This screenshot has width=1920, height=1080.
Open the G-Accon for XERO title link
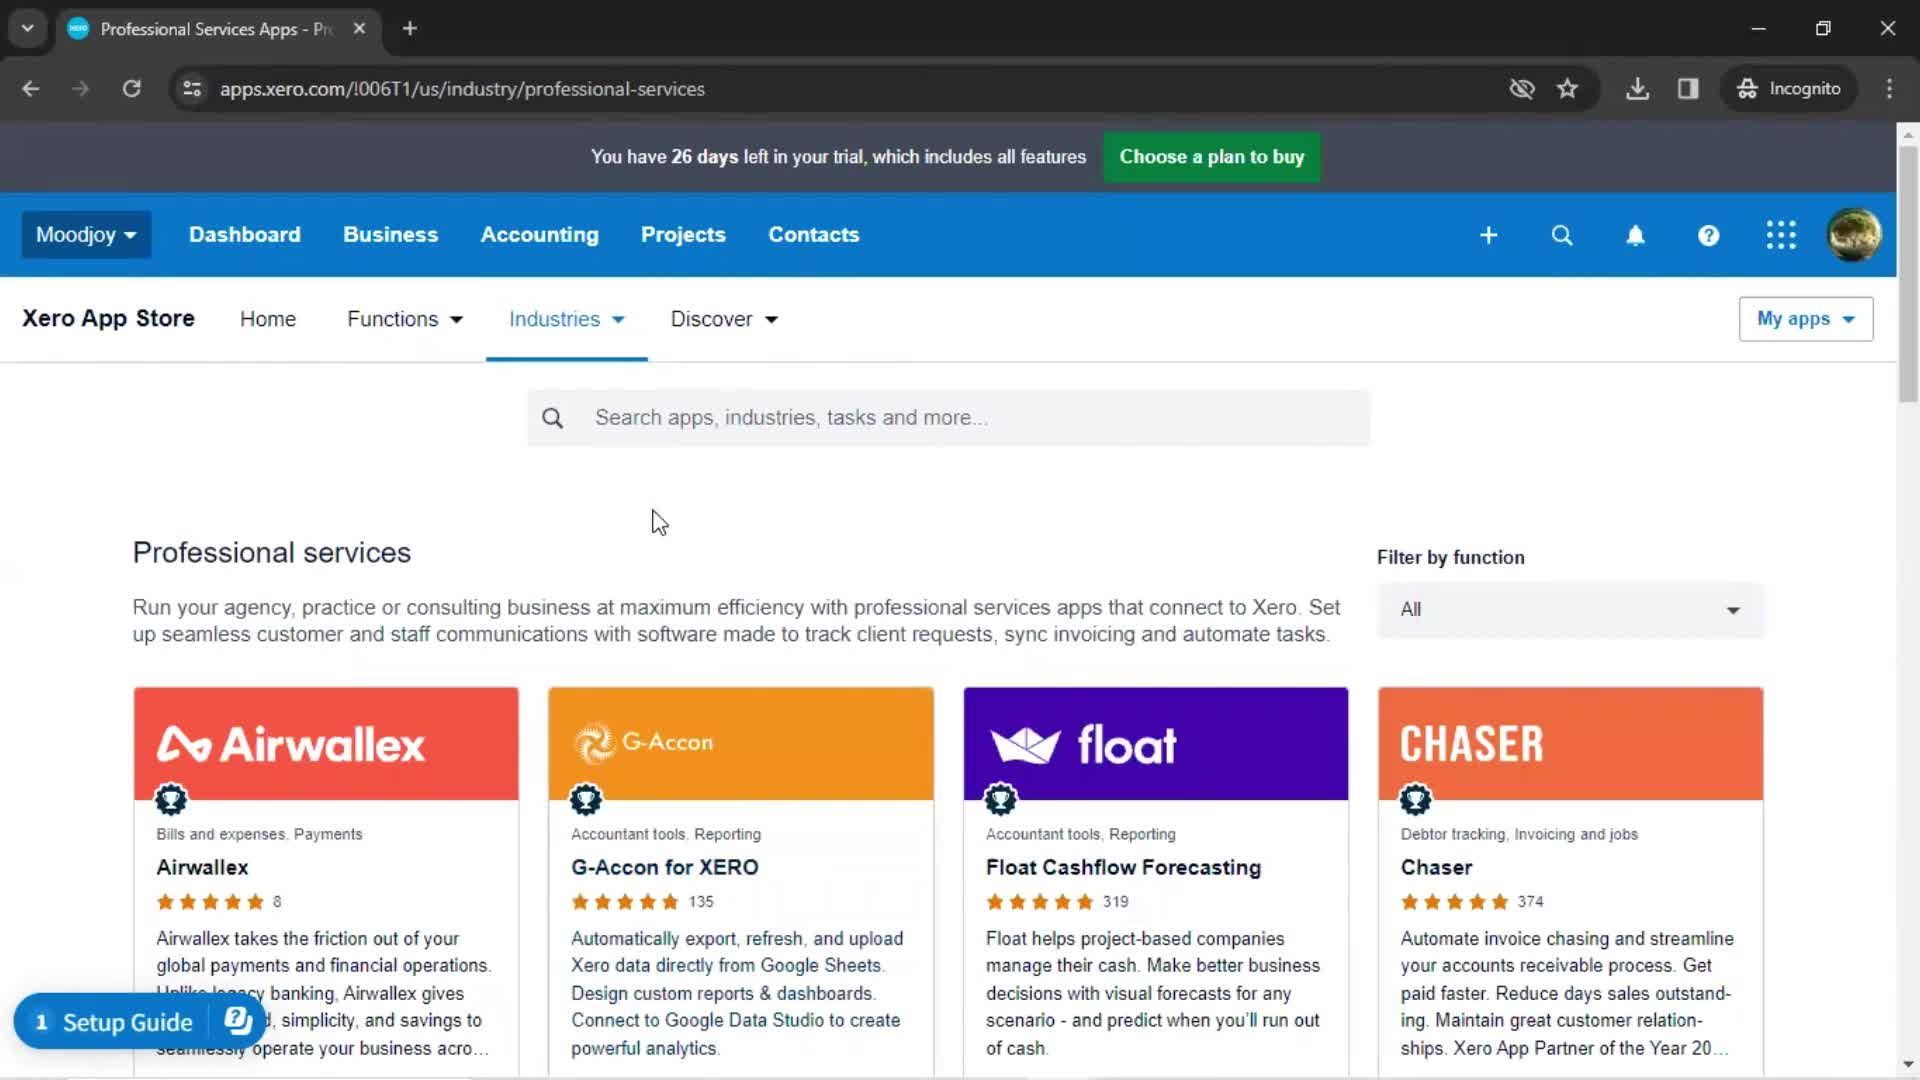pyautogui.click(x=664, y=868)
